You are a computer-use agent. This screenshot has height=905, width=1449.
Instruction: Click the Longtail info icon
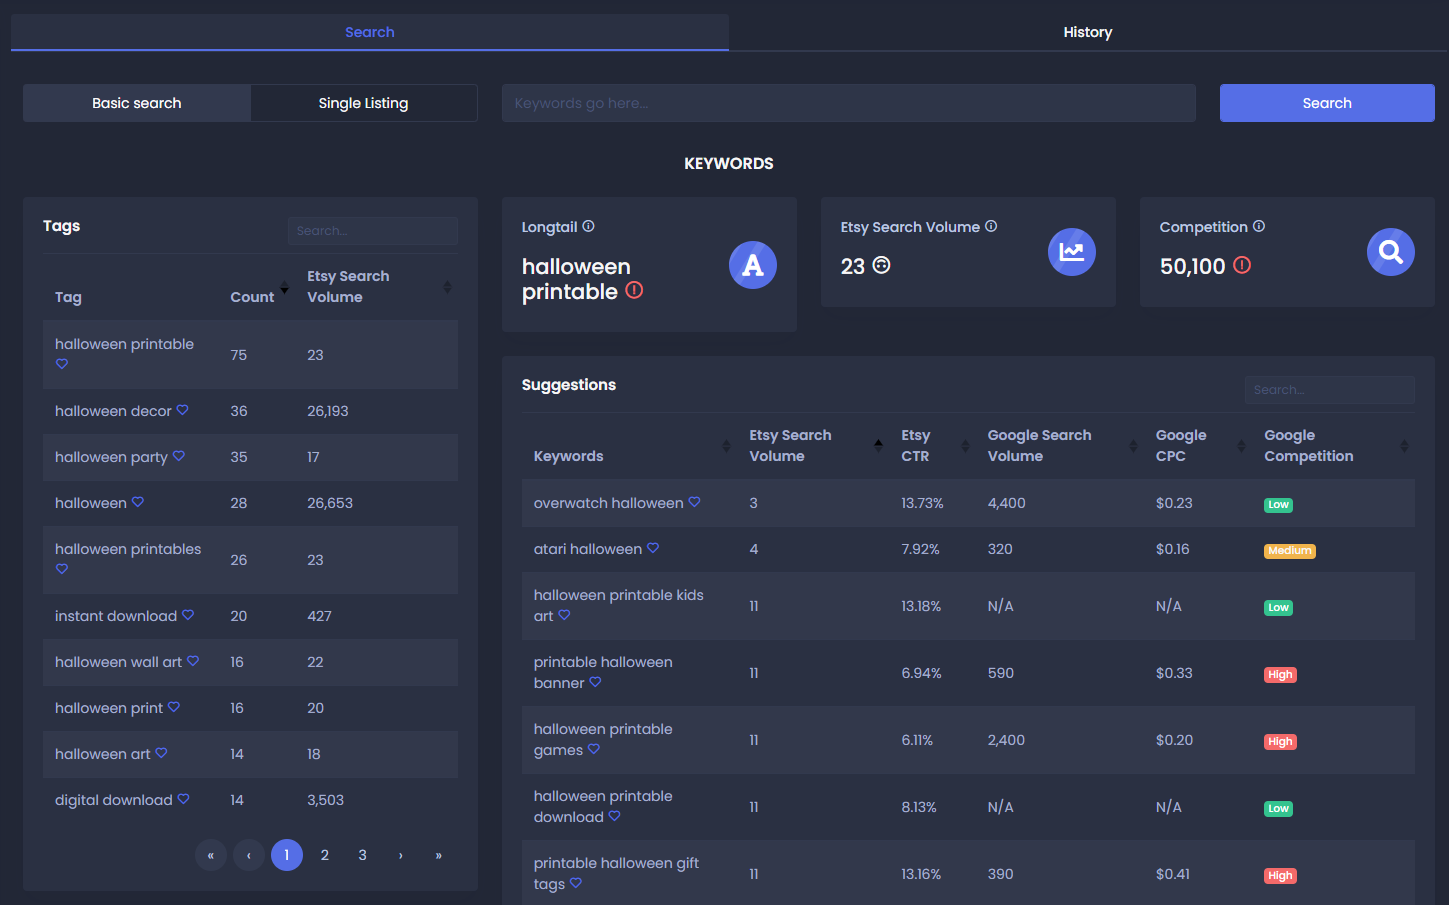588,226
